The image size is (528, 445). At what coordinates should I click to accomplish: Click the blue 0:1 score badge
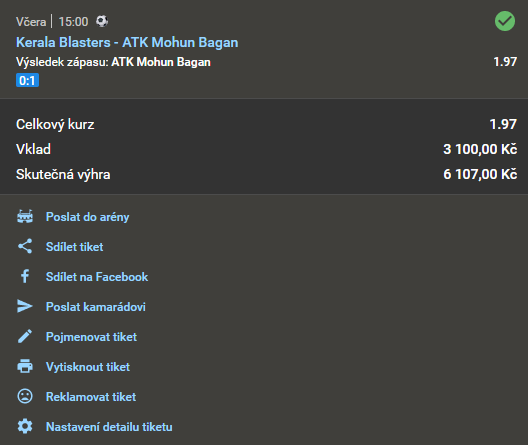(27, 80)
